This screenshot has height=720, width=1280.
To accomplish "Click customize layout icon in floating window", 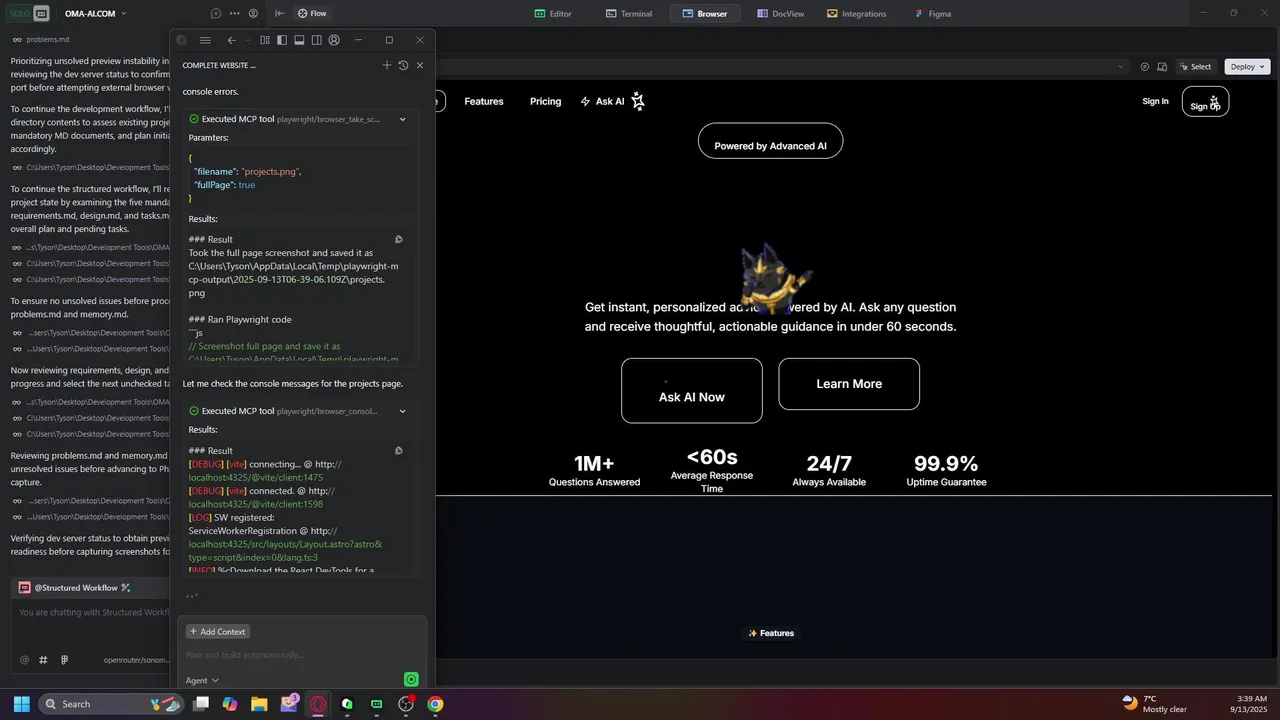I will point(265,40).
